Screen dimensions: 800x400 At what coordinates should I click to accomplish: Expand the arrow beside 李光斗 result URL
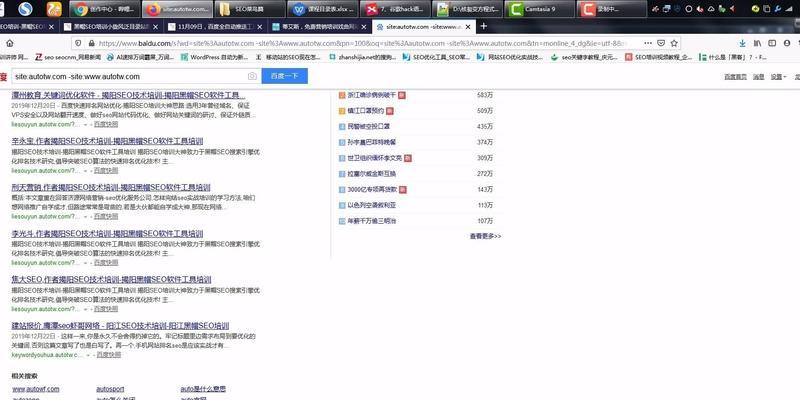[x=85, y=263]
